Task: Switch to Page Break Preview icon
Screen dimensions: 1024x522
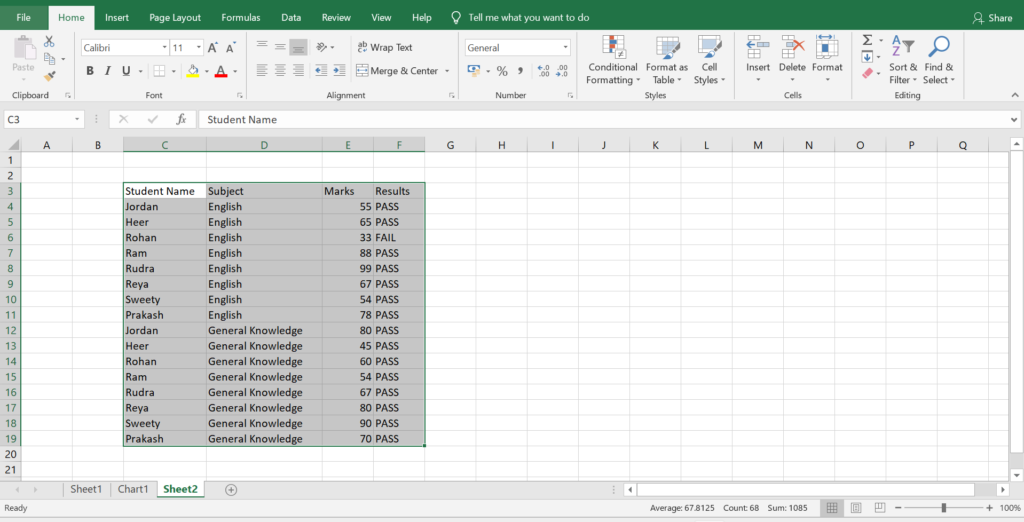Action: tap(880, 508)
